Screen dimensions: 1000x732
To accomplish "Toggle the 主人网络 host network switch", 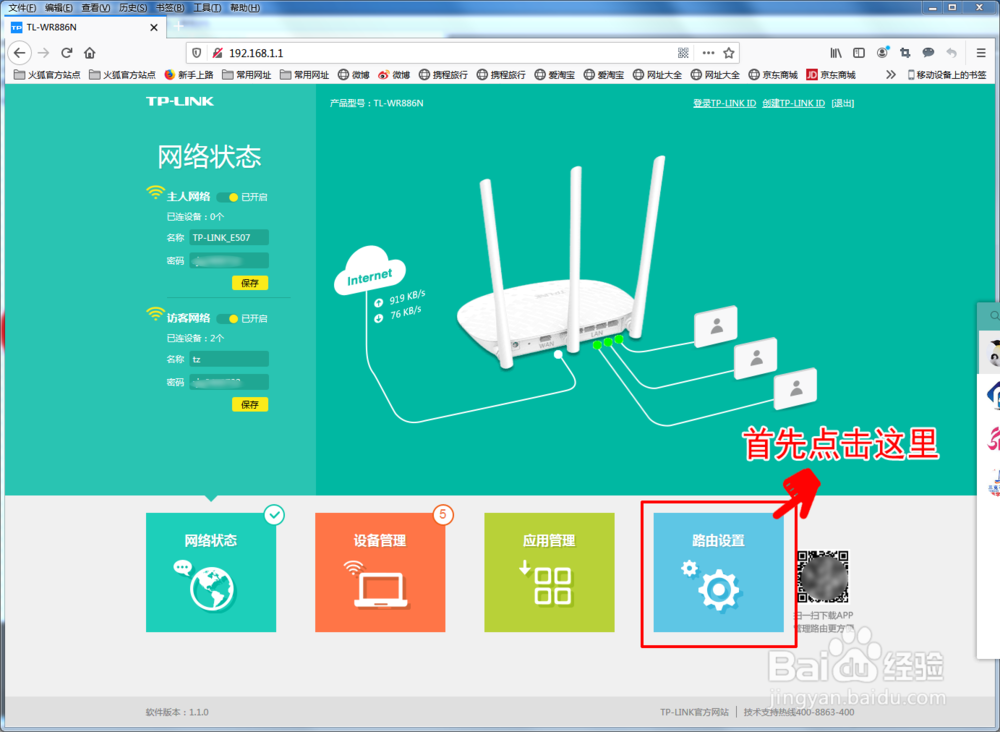I will point(228,197).
